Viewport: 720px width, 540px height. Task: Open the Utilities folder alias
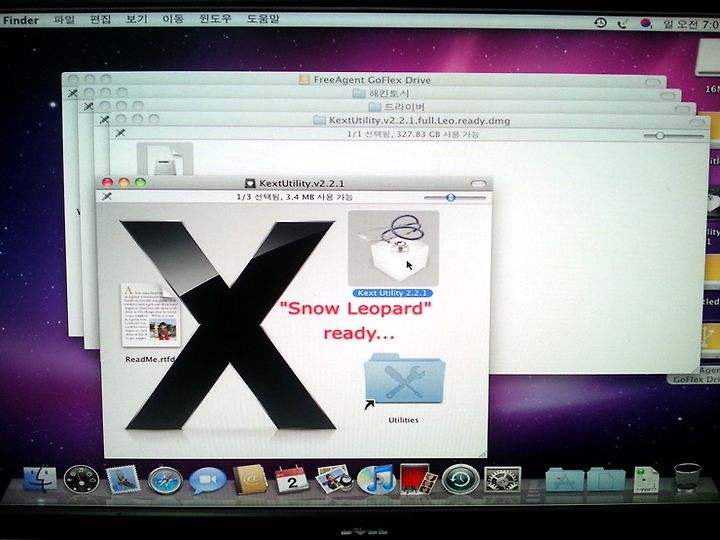404,379
